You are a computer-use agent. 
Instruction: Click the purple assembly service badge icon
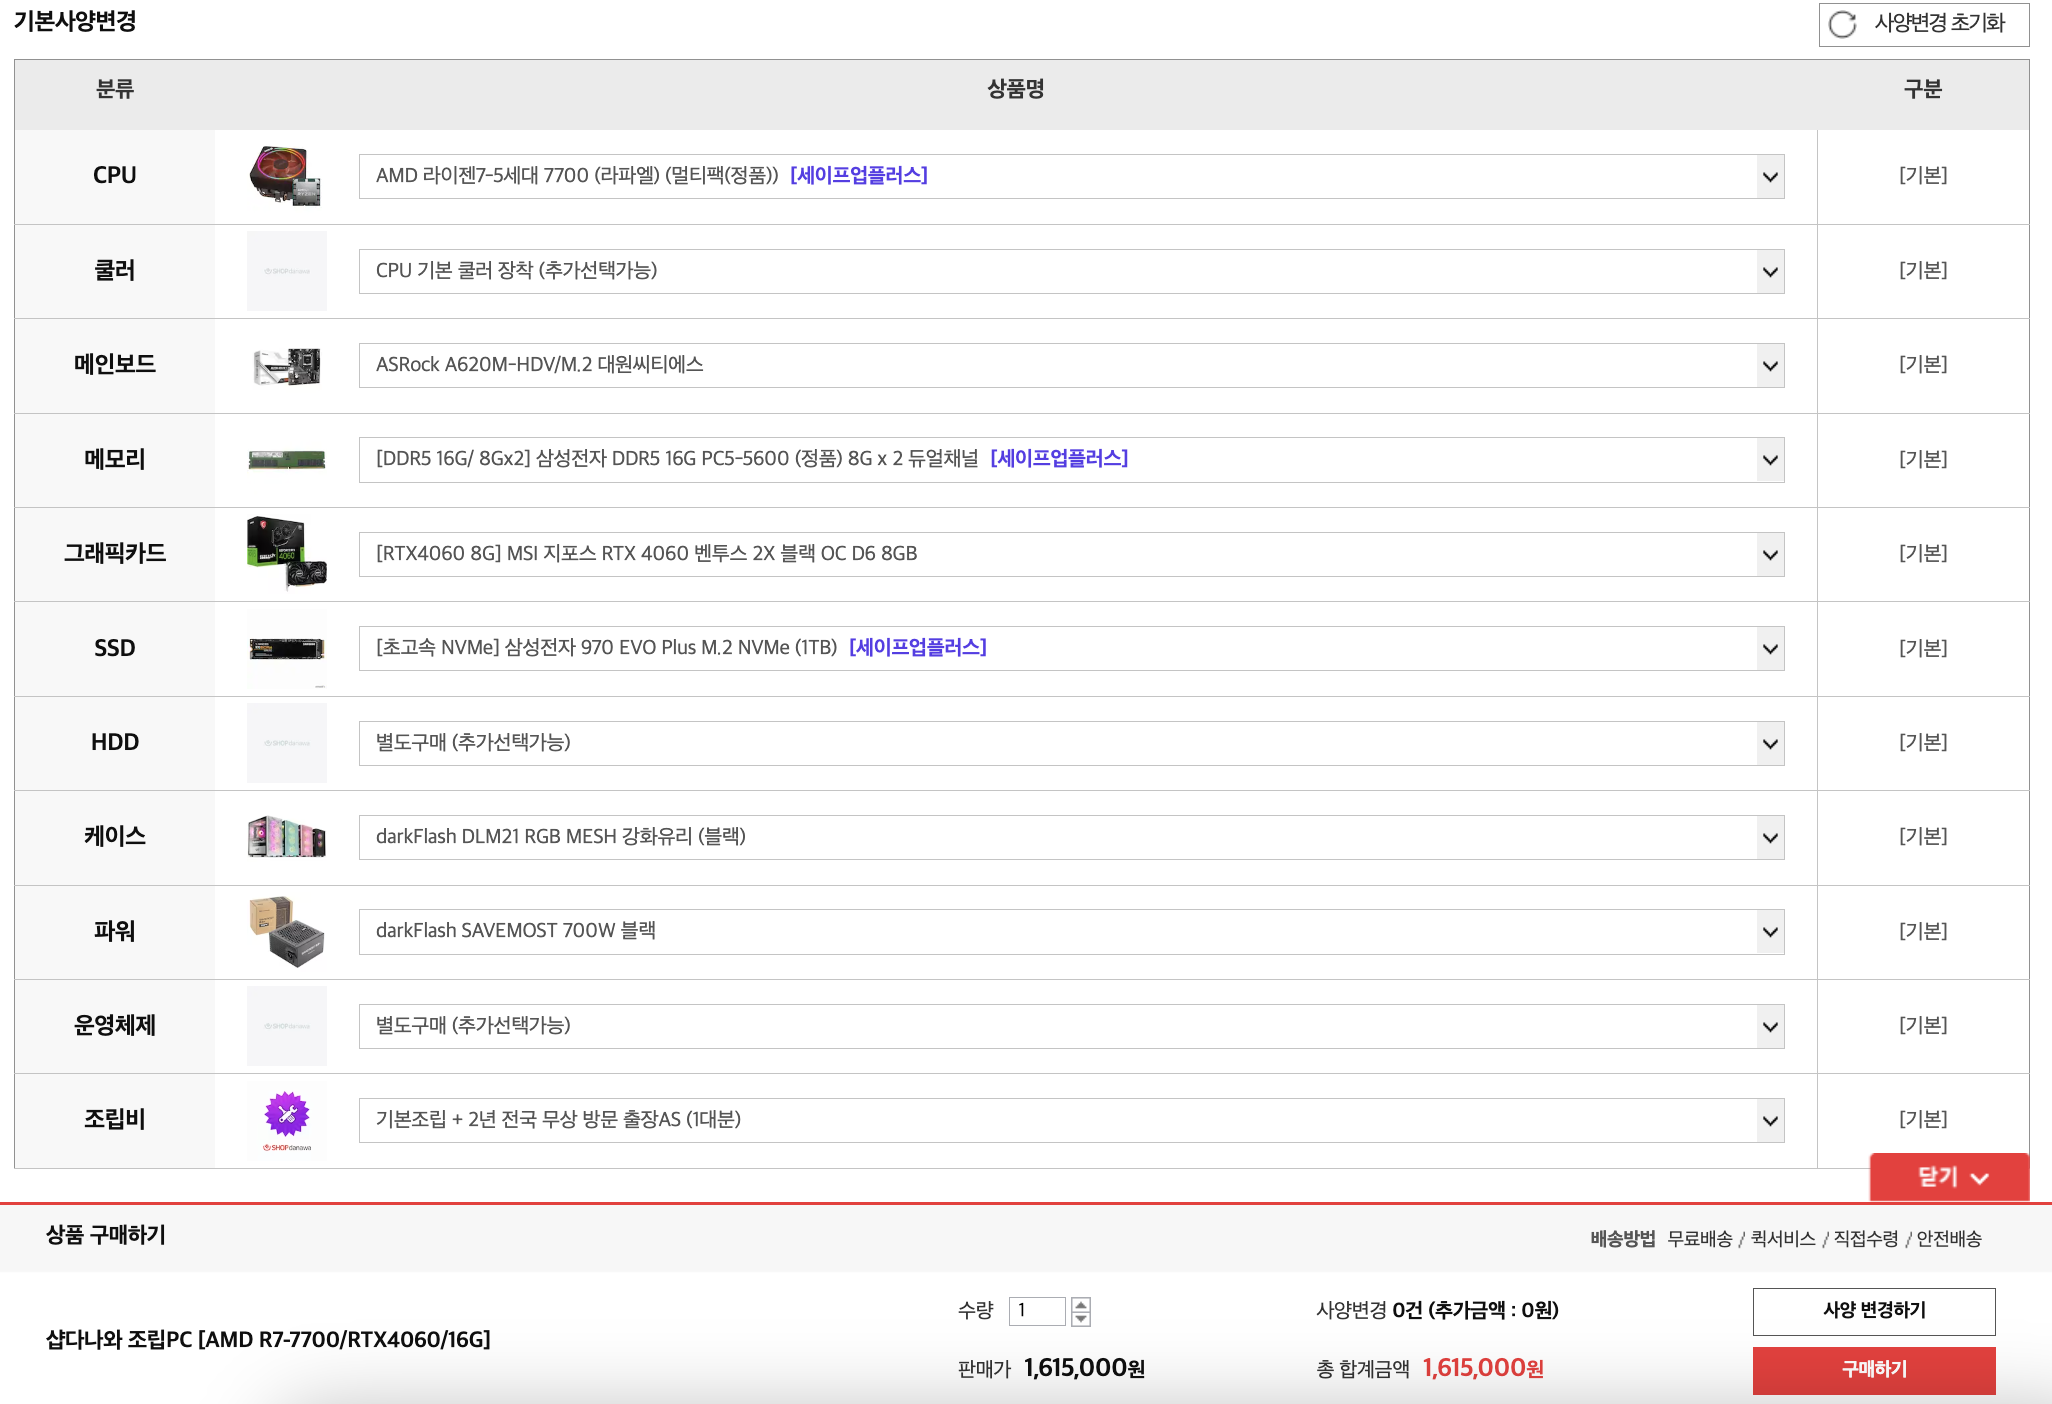(286, 1115)
